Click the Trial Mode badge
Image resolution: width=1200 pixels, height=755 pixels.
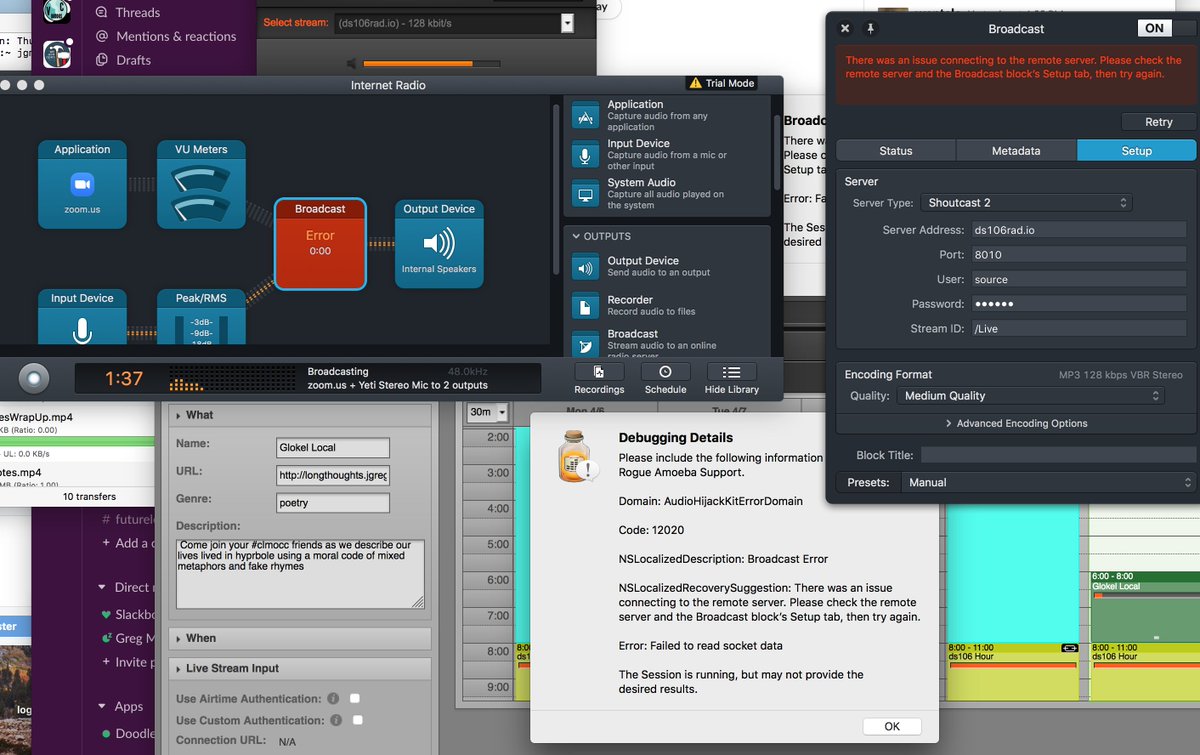pyautogui.click(x=721, y=83)
